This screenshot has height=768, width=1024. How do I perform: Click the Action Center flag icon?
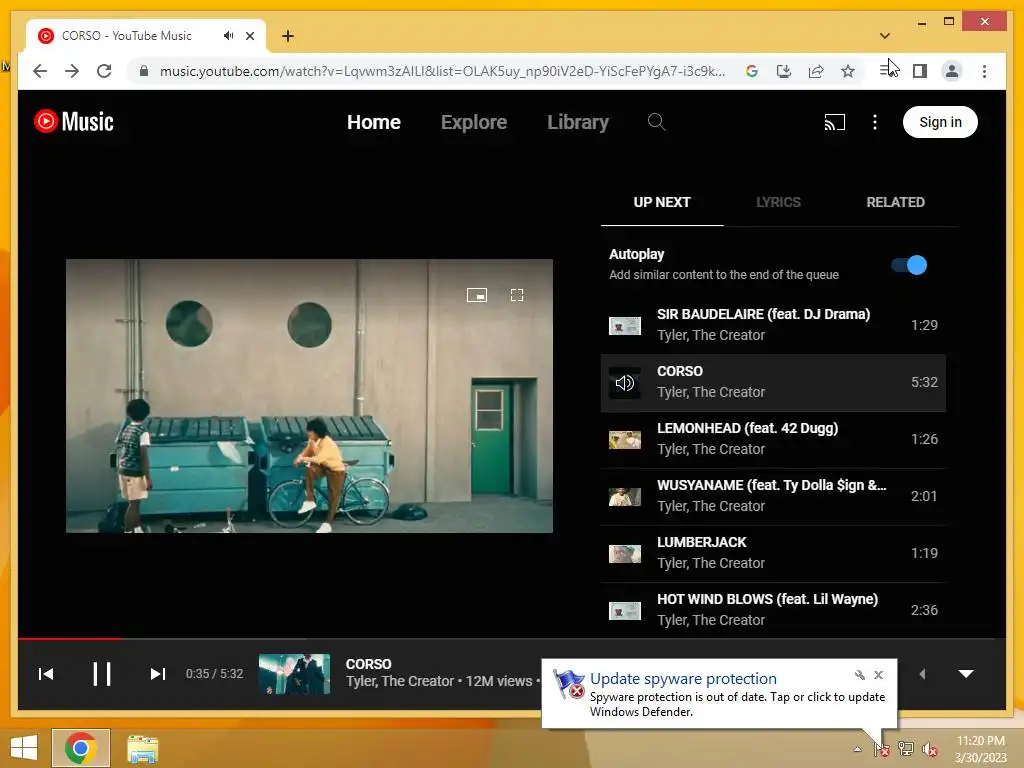882,749
